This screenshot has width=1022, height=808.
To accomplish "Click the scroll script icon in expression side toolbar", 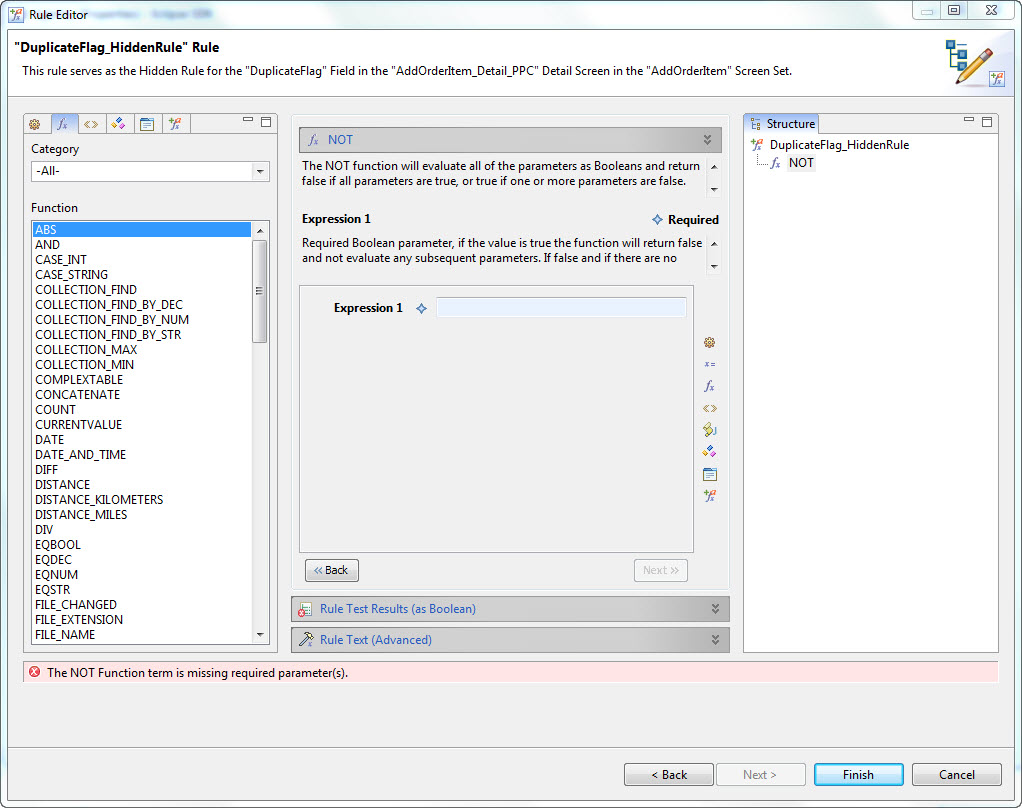I will coord(710,429).
